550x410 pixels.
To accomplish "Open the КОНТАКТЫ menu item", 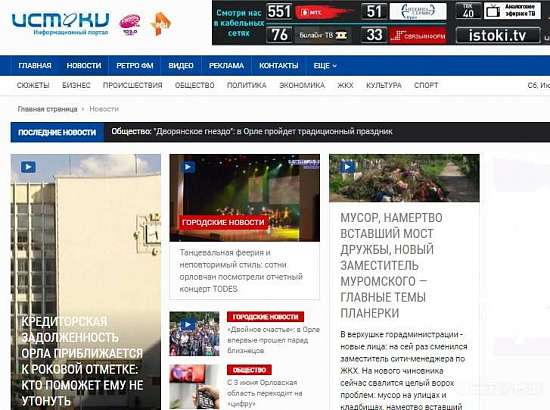I will pyautogui.click(x=279, y=66).
